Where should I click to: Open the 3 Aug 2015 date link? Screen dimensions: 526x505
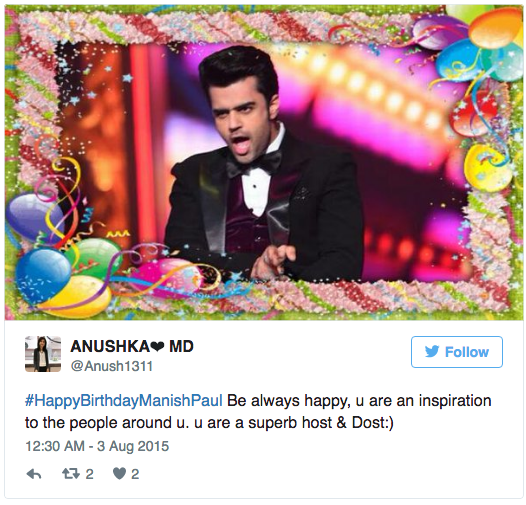(x=133, y=446)
